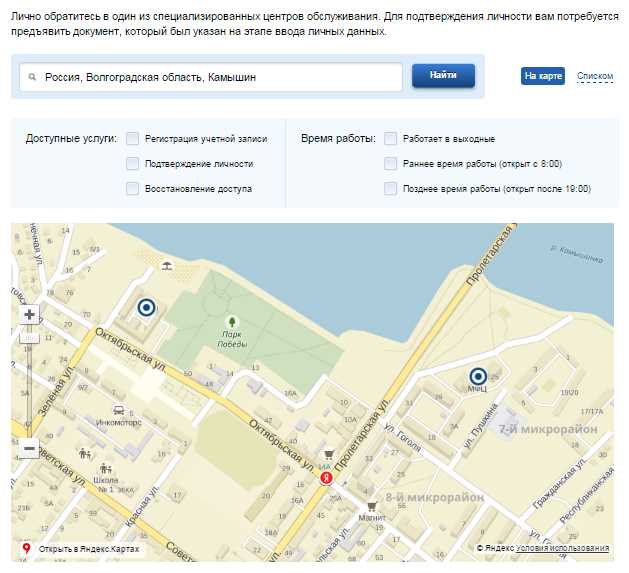Click the Парк Победы tree icon
The height and width of the screenshot is (573, 629).
pos(232,322)
